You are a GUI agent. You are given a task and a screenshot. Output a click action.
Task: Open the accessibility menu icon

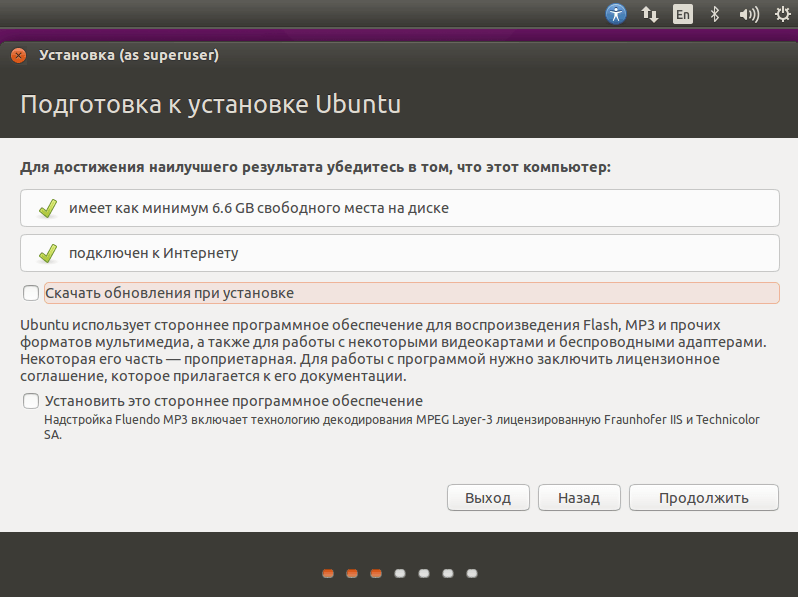pos(616,14)
